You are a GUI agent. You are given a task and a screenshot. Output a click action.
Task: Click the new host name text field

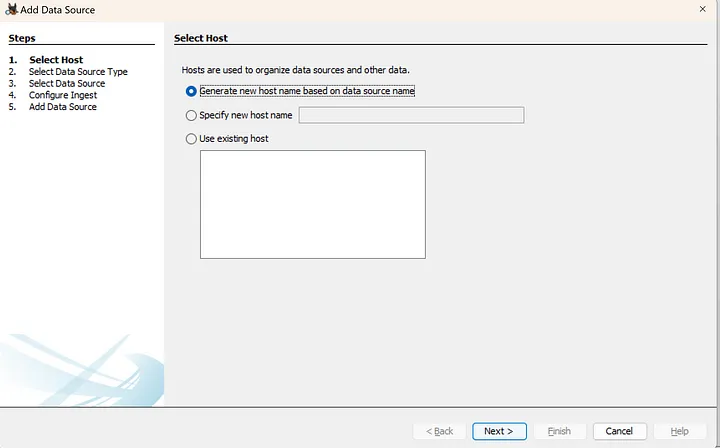(411, 115)
